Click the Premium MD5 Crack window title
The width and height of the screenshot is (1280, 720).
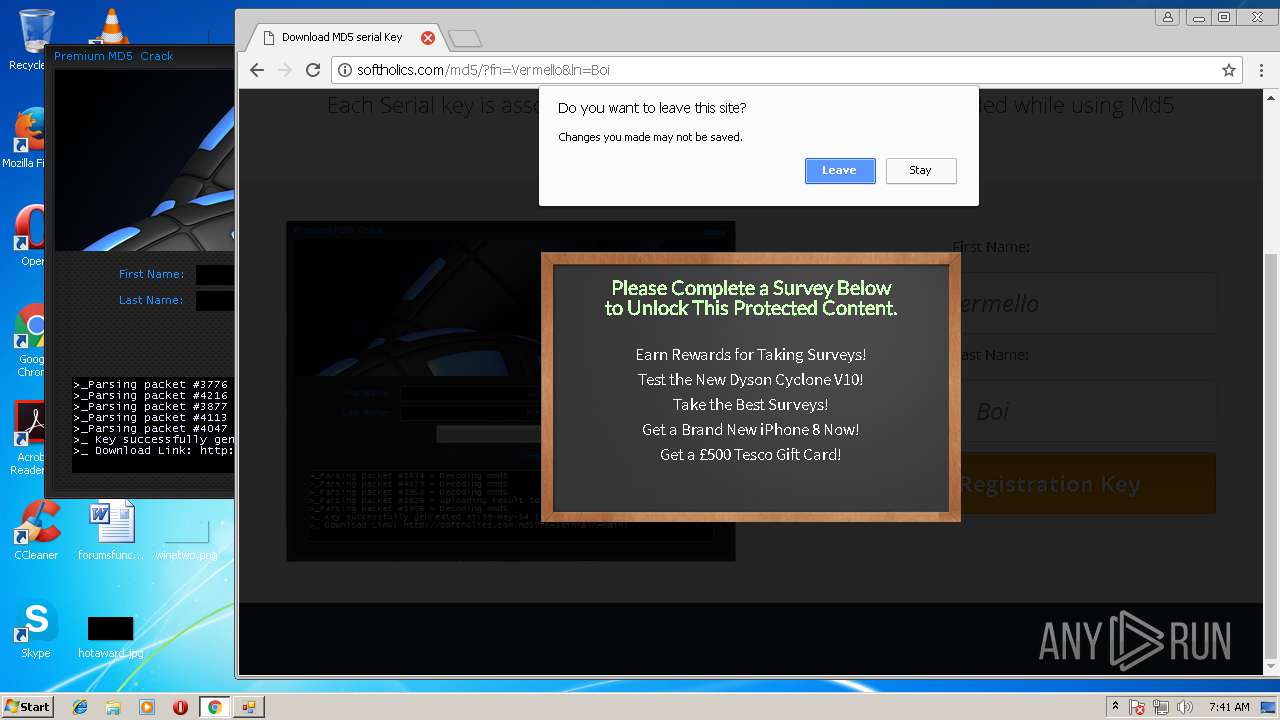click(113, 56)
